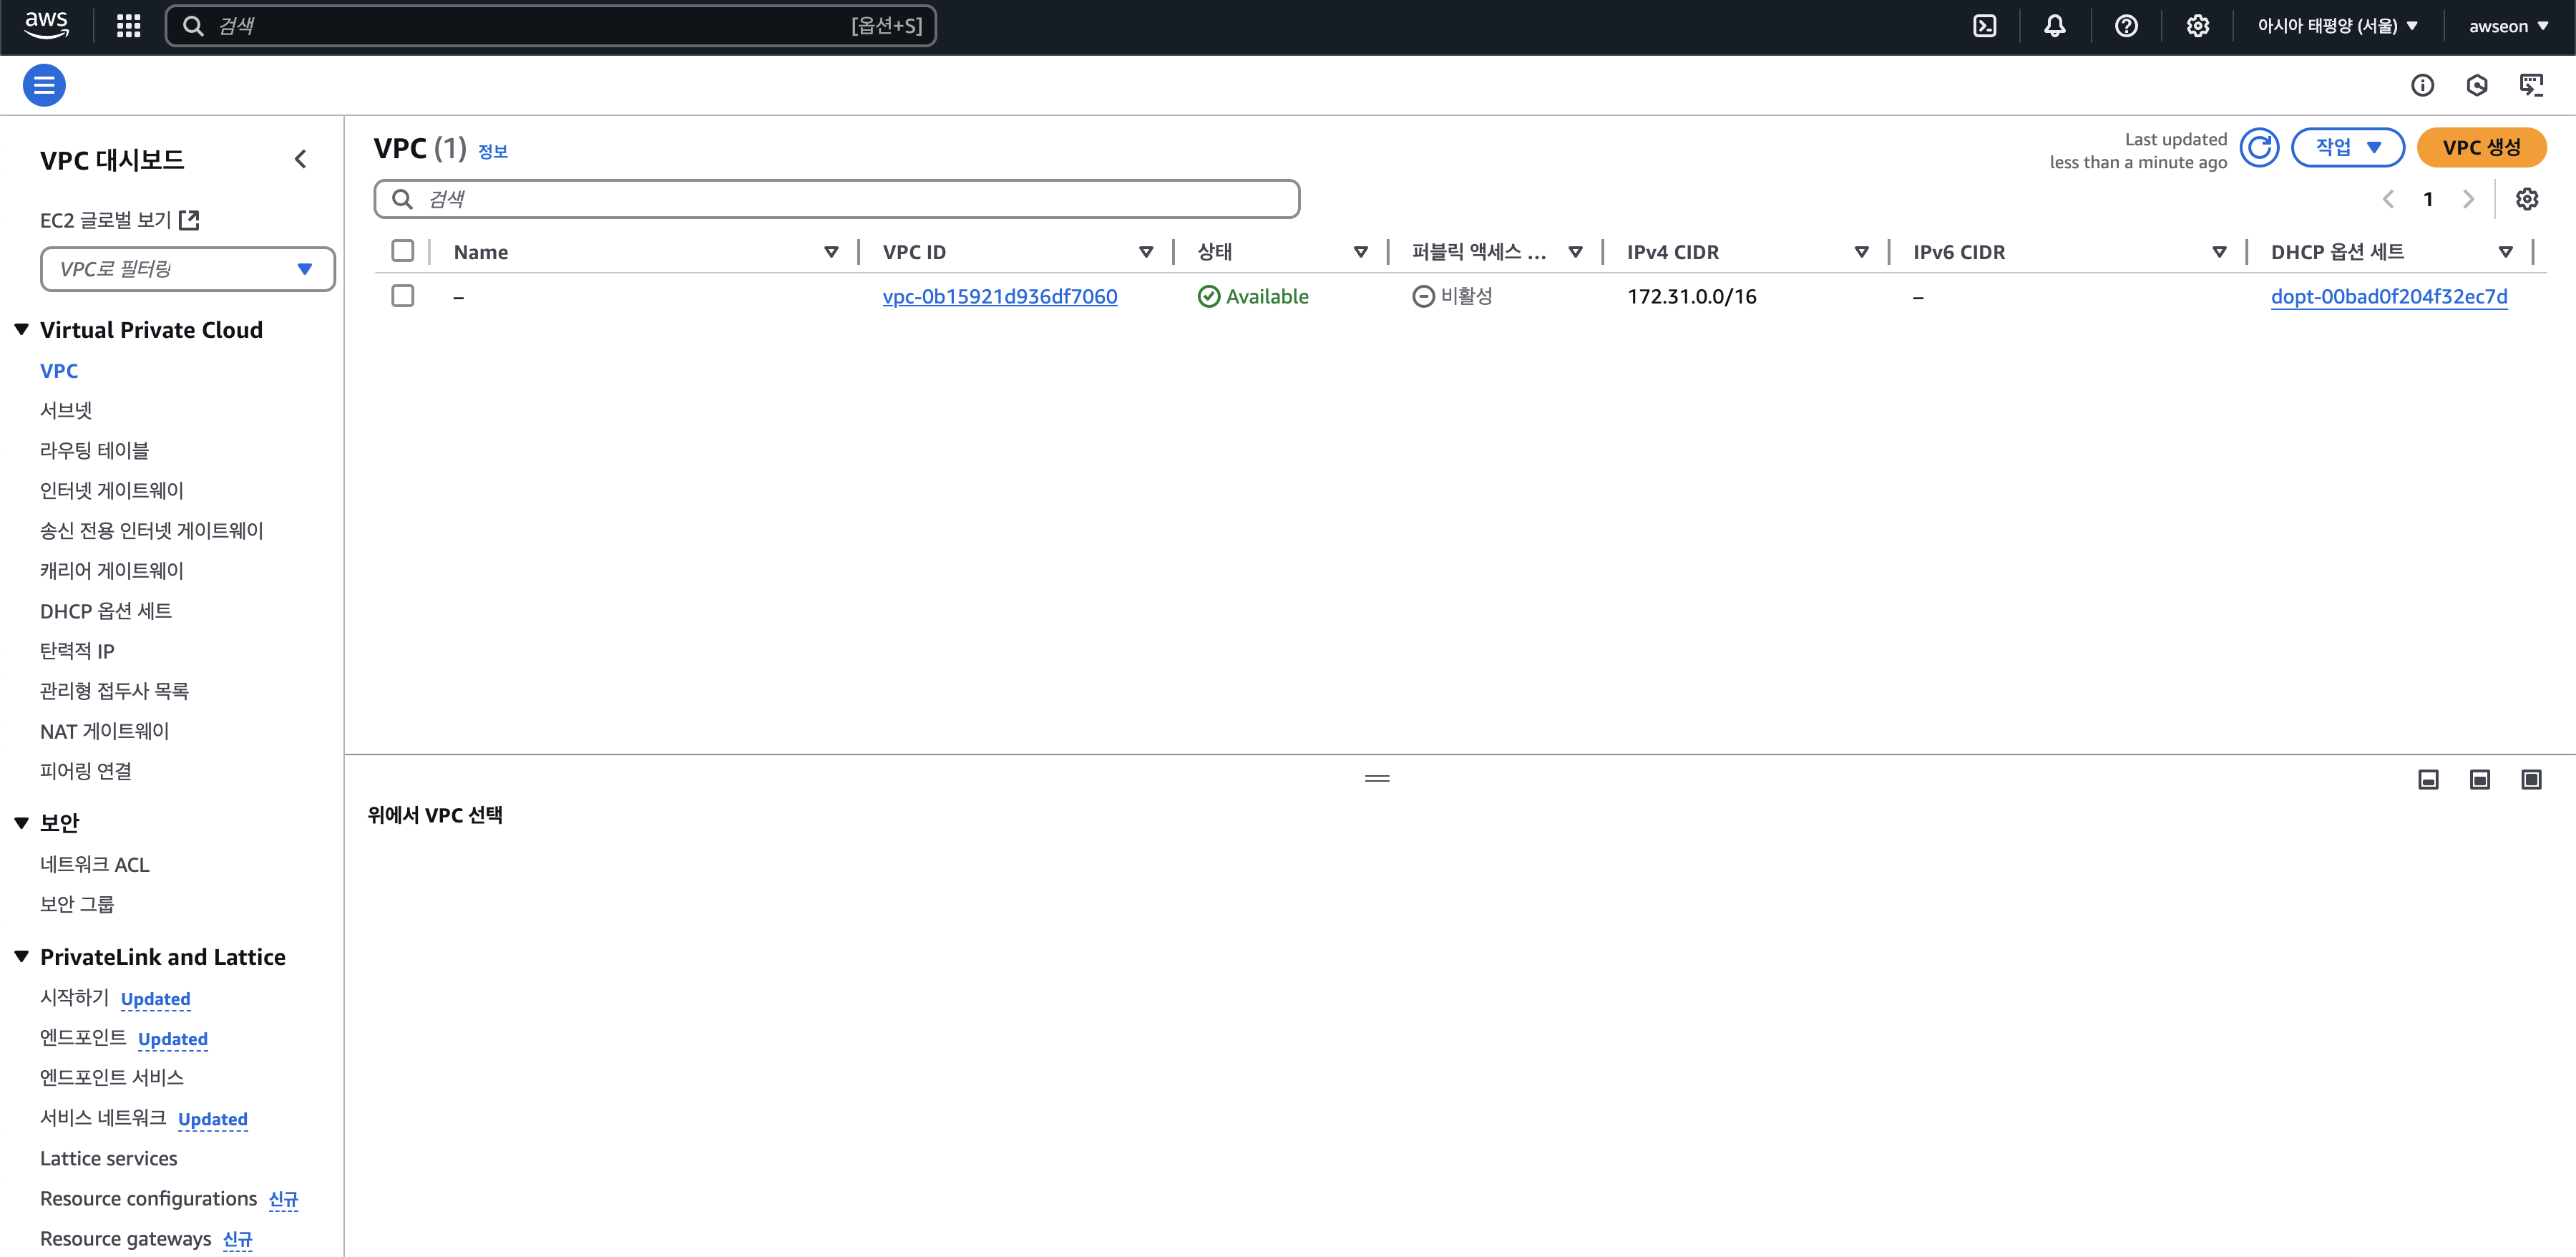Select all VPCs header checkbox
Screen dimensions: 2576x1257
pos(403,251)
